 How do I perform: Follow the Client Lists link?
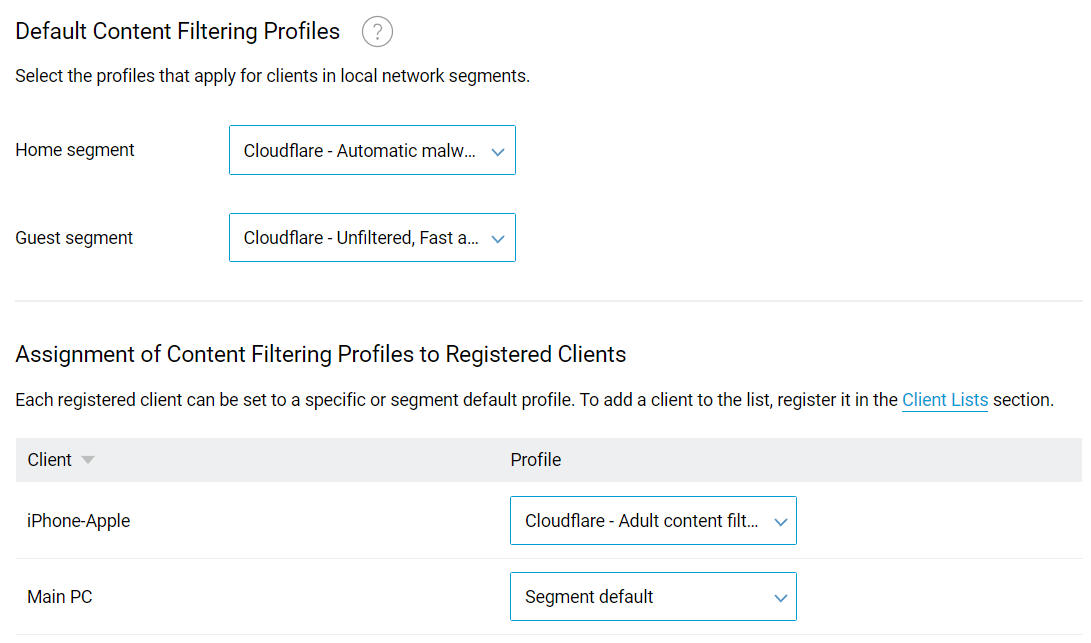[944, 400]
